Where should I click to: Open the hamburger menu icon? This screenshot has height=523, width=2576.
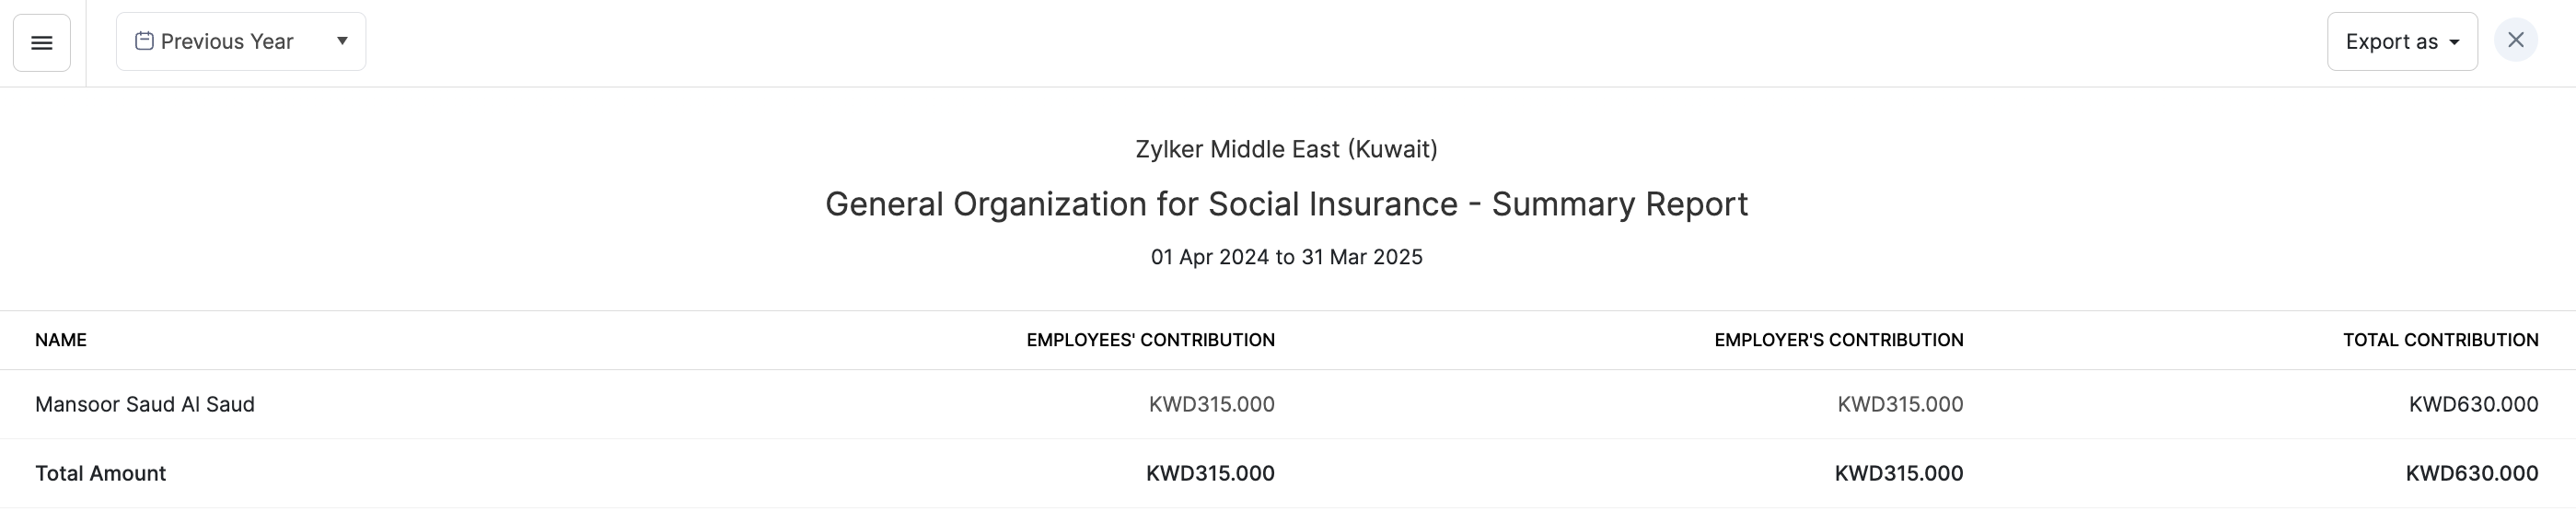click(x=41, y=43)
